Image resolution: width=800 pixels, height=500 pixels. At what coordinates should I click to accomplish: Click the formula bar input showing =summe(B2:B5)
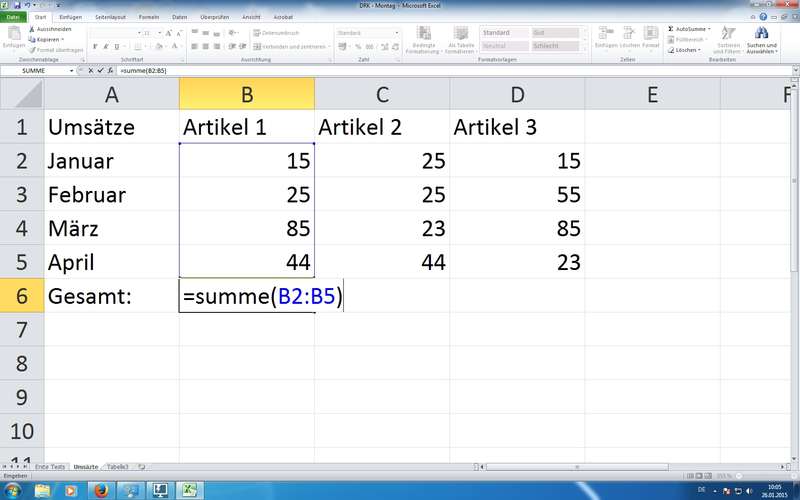(400, 71)
